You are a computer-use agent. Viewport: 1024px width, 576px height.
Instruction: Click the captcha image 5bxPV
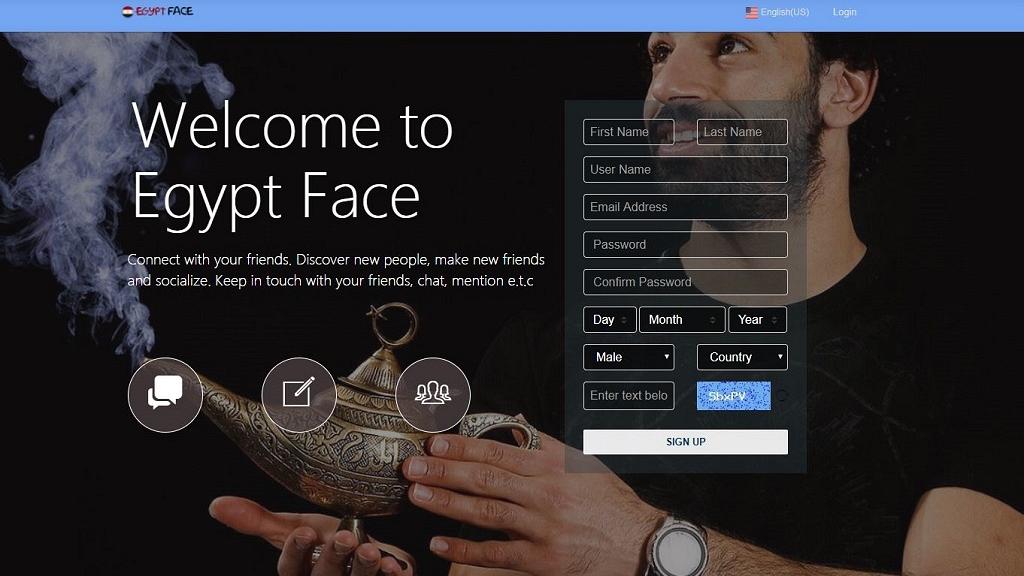pos(733,396)
